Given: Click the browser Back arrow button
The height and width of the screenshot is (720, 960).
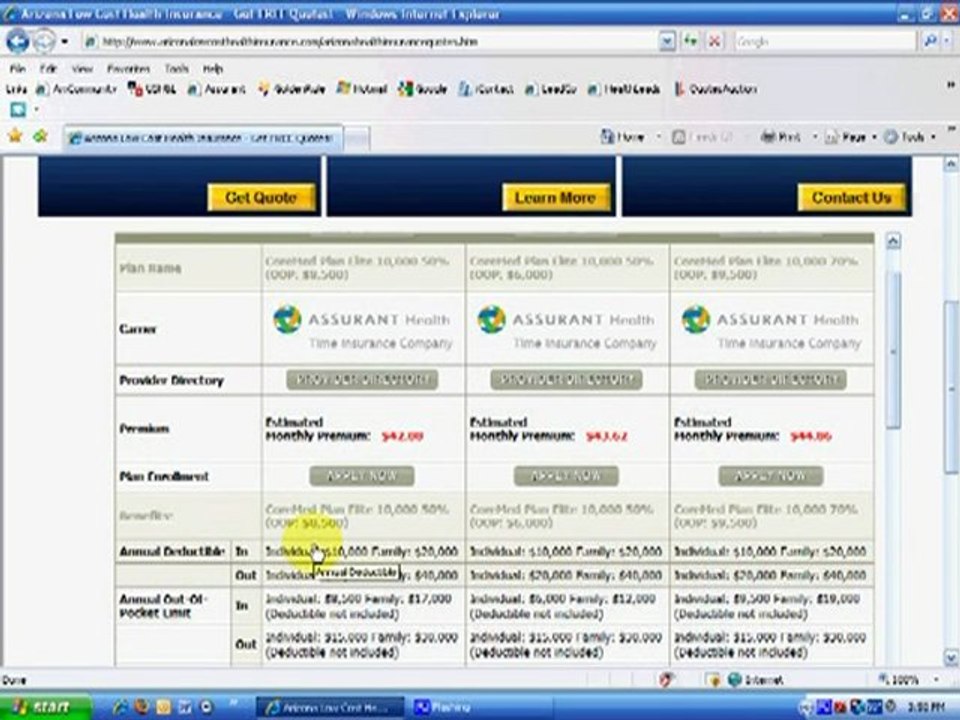Looking at the screenshot, I should (x=17, y=42).
